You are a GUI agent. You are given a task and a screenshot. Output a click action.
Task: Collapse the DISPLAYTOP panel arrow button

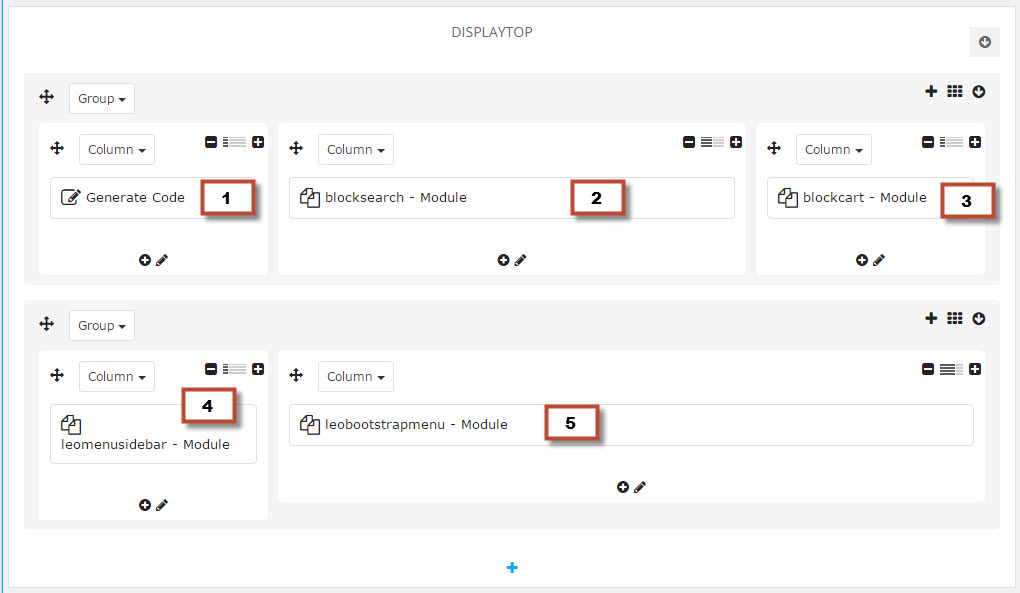tap(984, 42)
